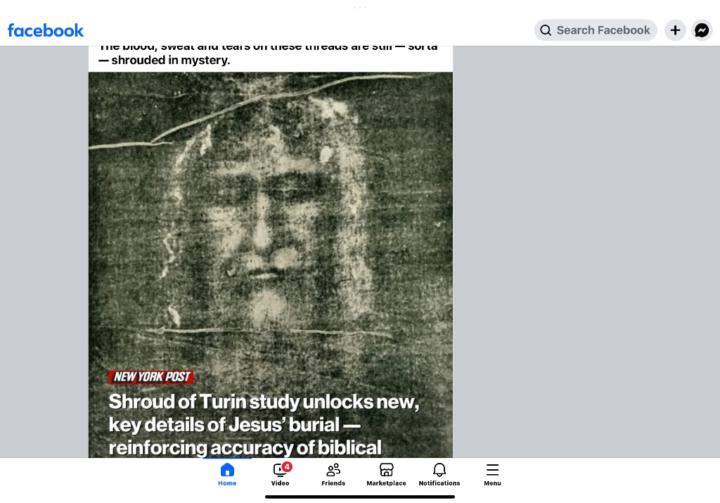Viewport: 720px width, 503px height.
Task: Click the Marketplace text label
Action: (386, 483)
